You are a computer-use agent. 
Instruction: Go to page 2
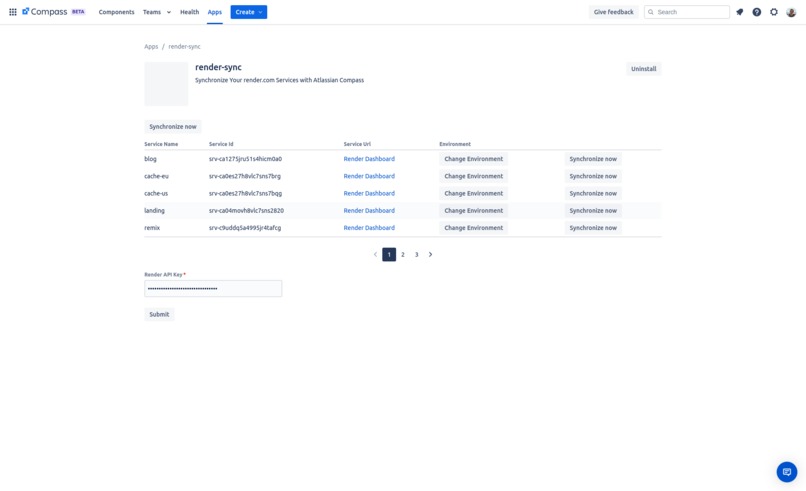click(403, 254)
